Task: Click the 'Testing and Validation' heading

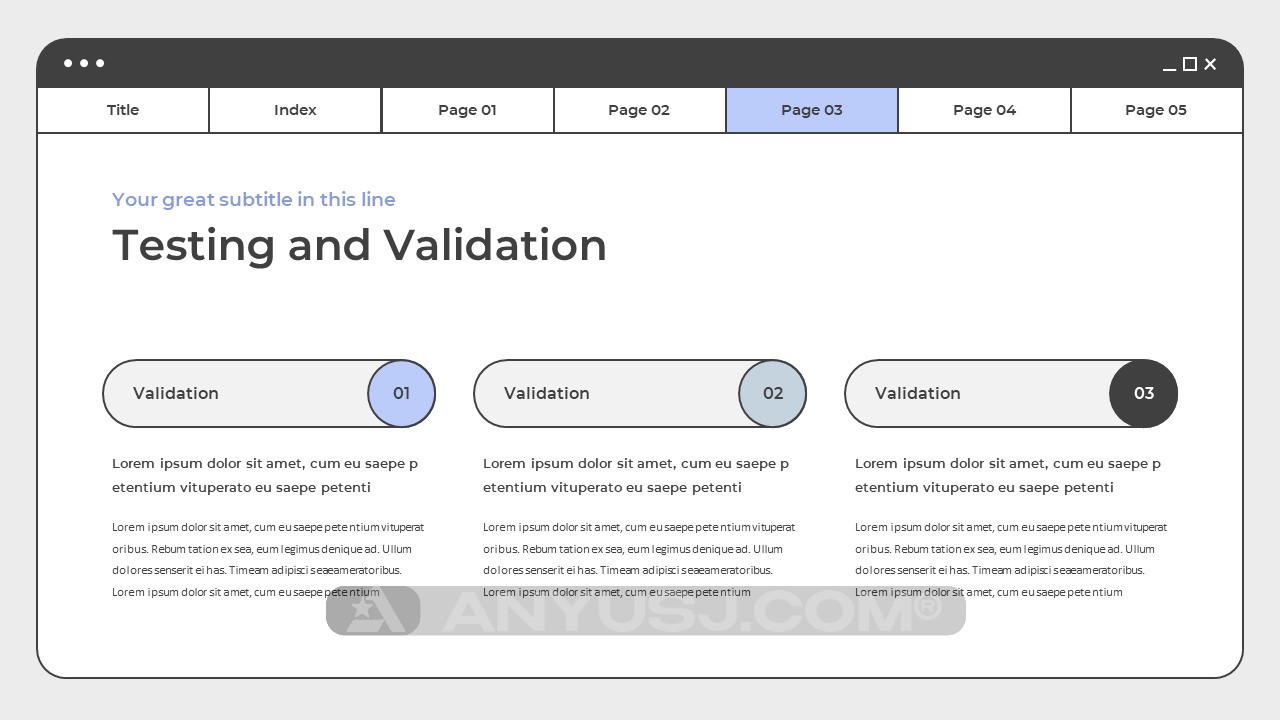Action: pos(359,245)
